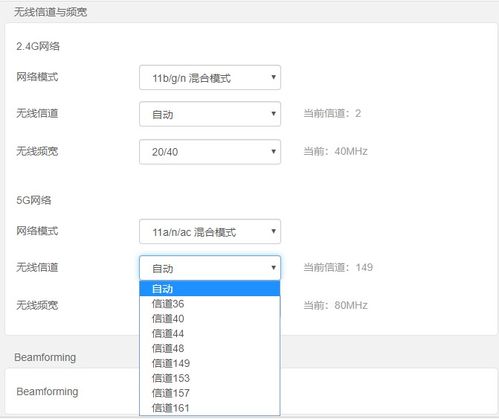499x419 pixels.
Task: Click the 无线信道与频宽 section title
Action: pos(51,12)
